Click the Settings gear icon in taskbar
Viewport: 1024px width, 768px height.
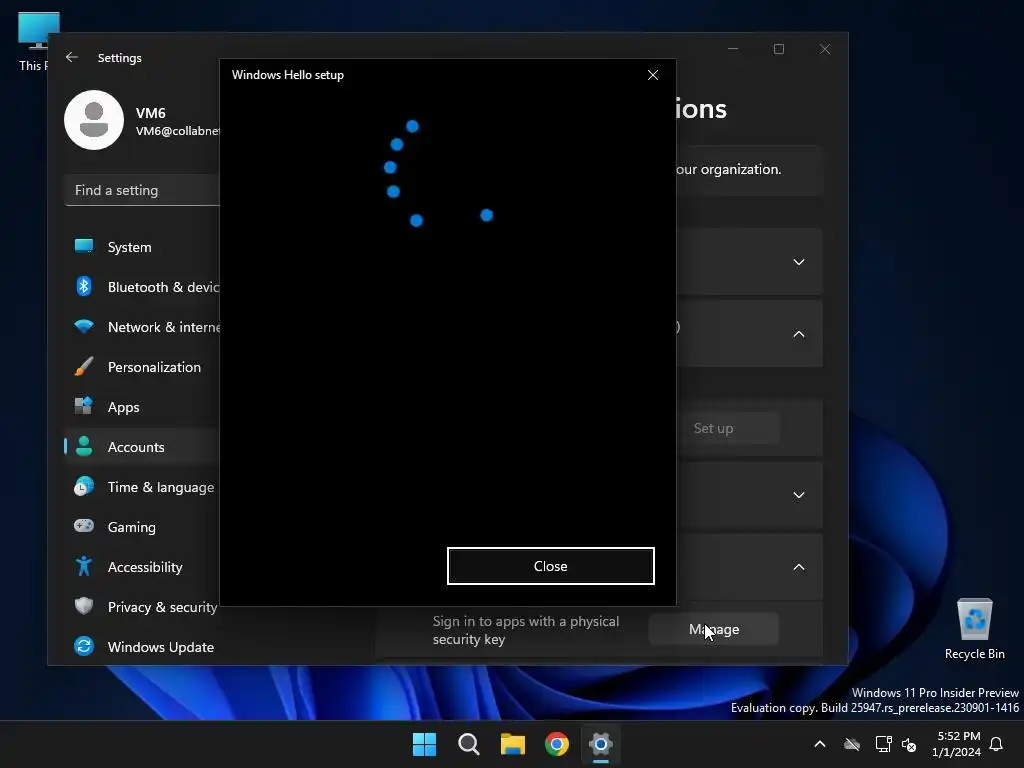[x=601, y=744]
